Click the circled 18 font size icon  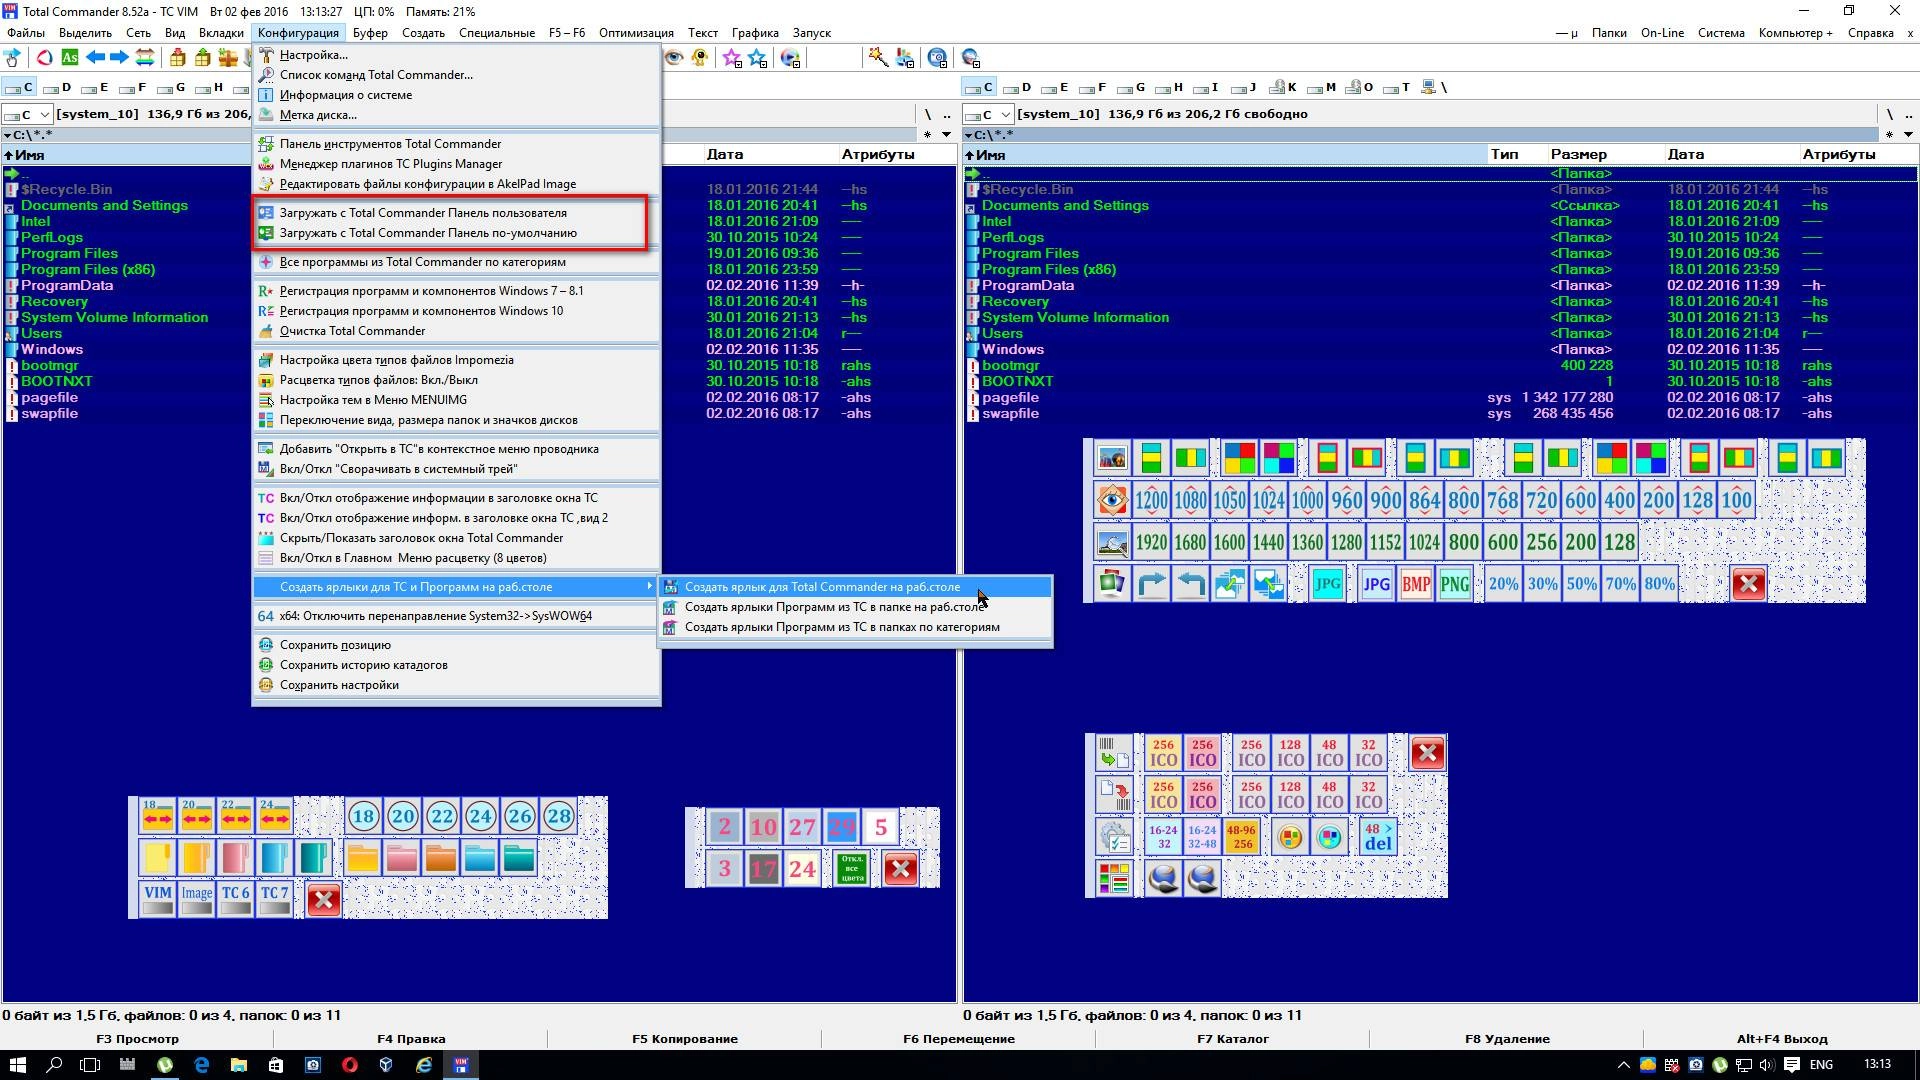point(363,816)
